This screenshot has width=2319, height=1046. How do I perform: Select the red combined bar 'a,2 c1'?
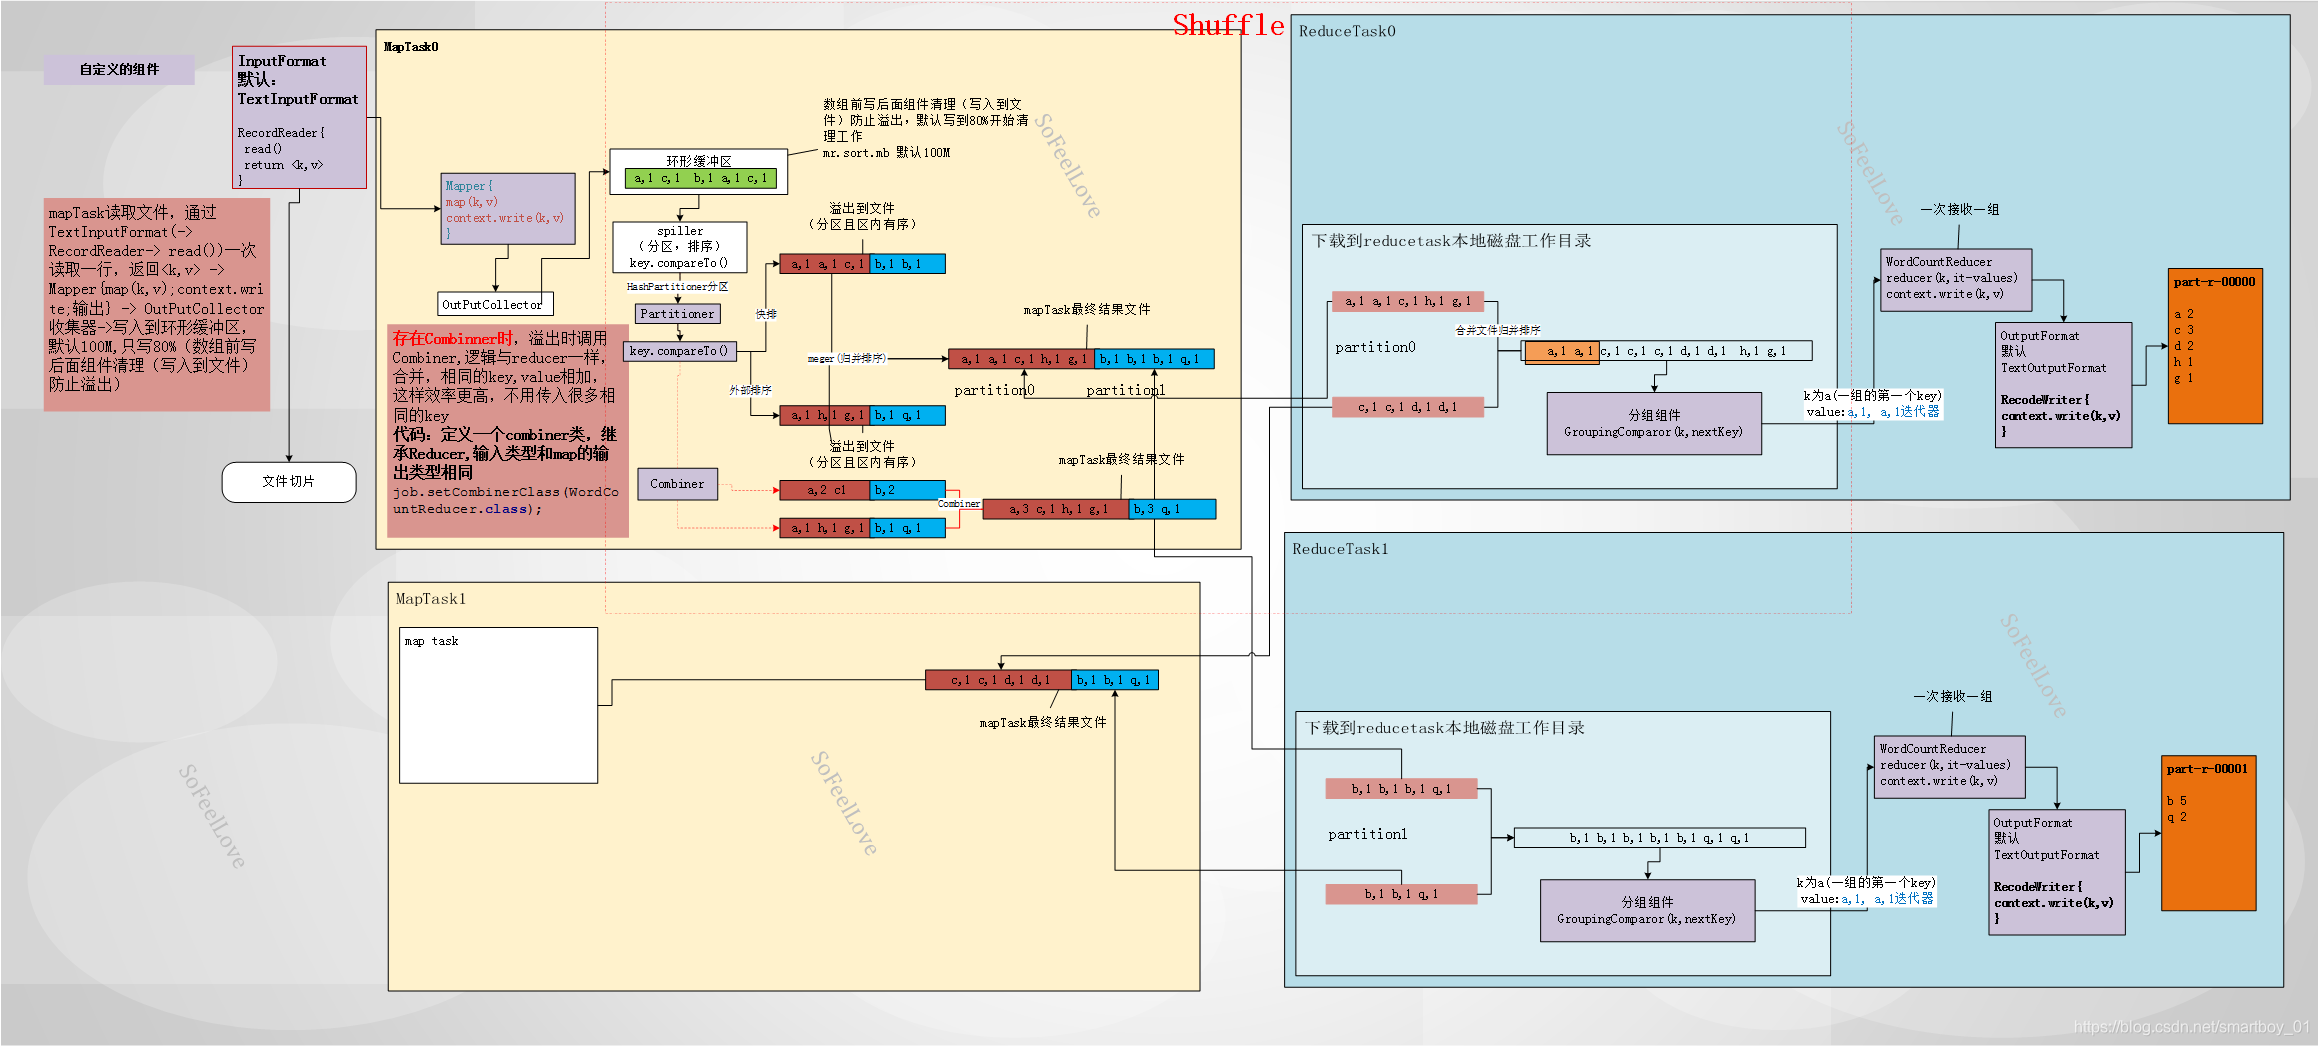825,490
